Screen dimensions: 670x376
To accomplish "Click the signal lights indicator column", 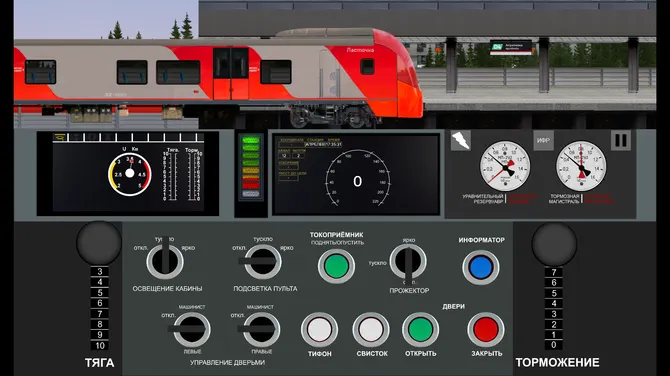I will tap(251, 167).
